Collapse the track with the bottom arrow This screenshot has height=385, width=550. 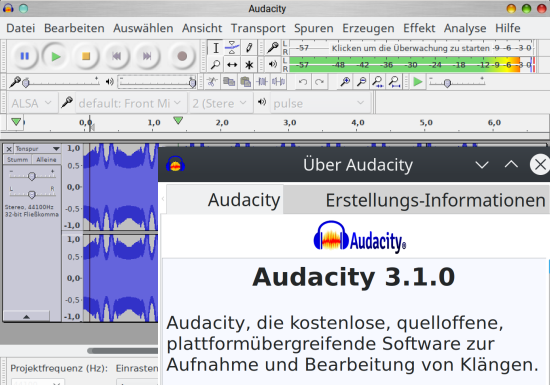click(26, 317)
